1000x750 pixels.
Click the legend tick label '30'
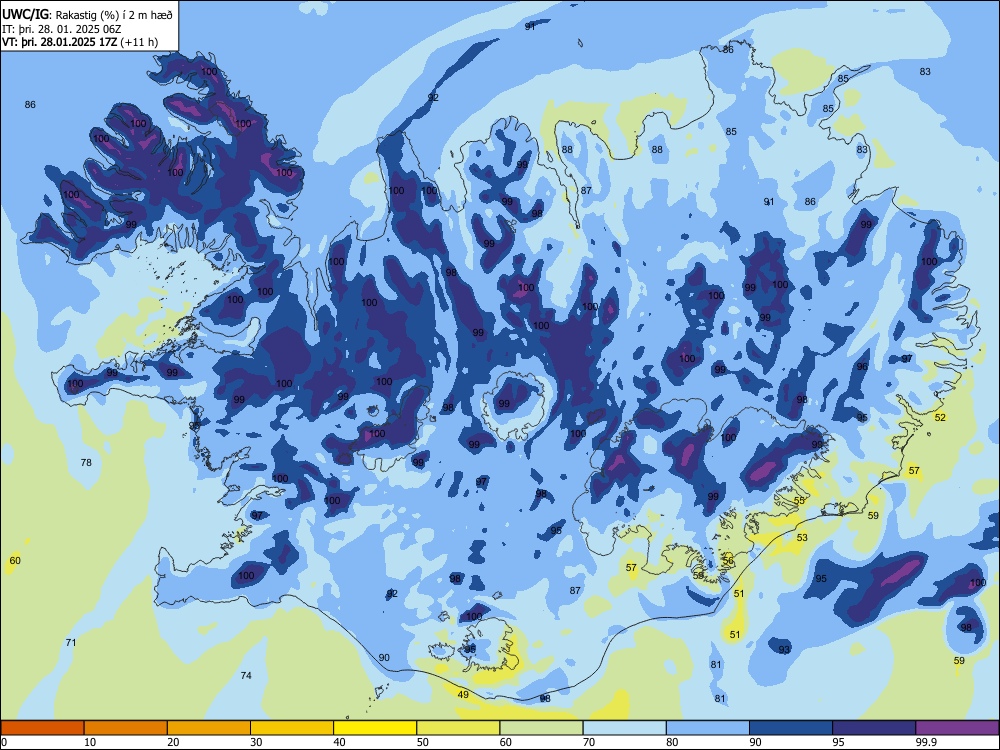coord(256,742)
